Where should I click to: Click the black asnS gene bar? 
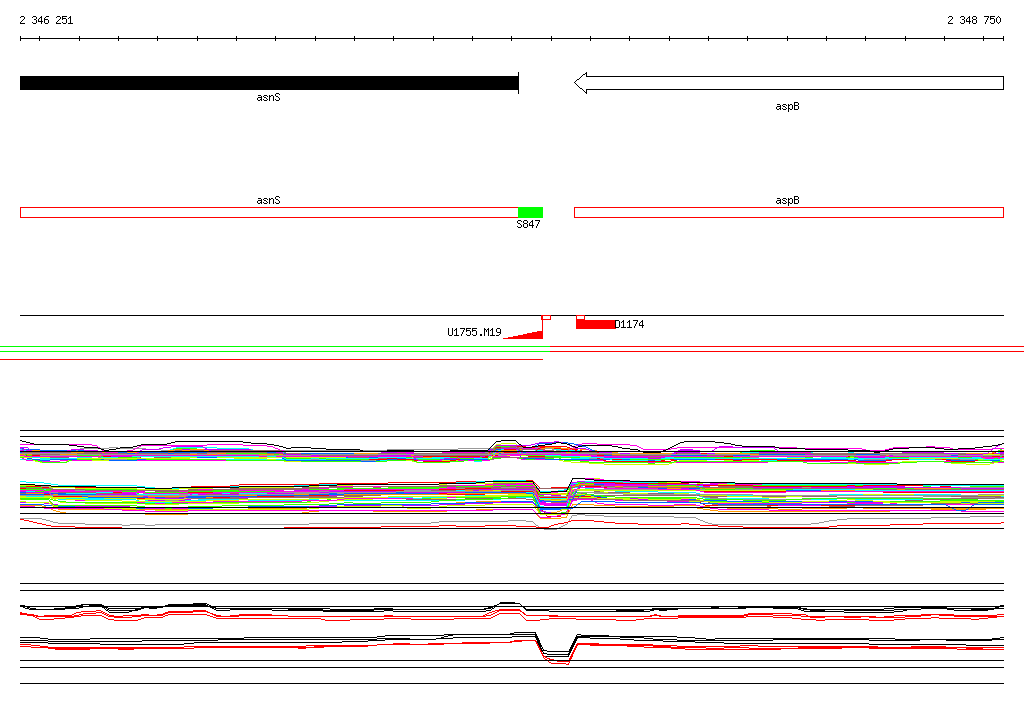269,83
